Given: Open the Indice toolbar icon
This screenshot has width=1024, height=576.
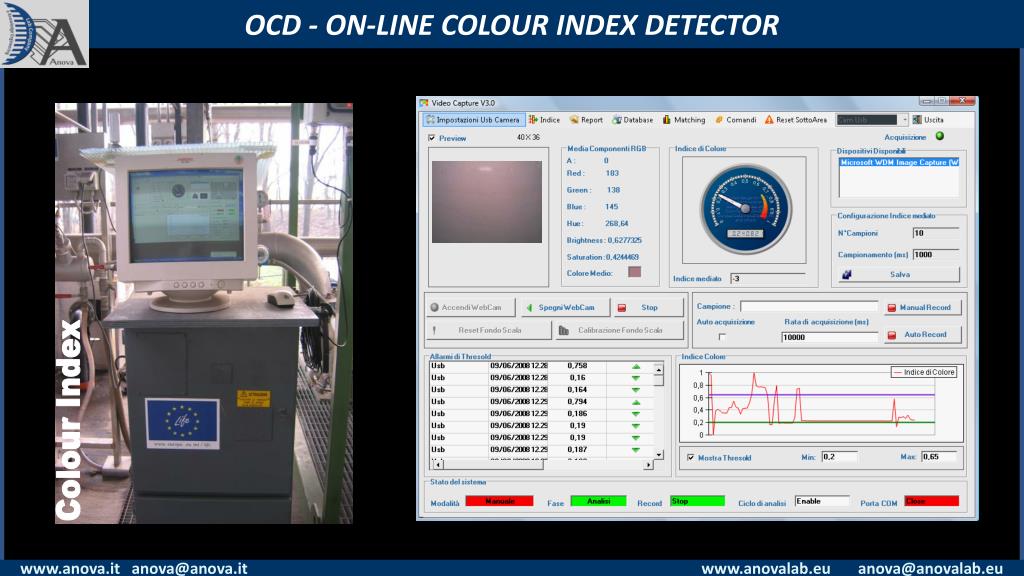Looking at the screenshot, I should pyautogui.click(x=533, y=120).
